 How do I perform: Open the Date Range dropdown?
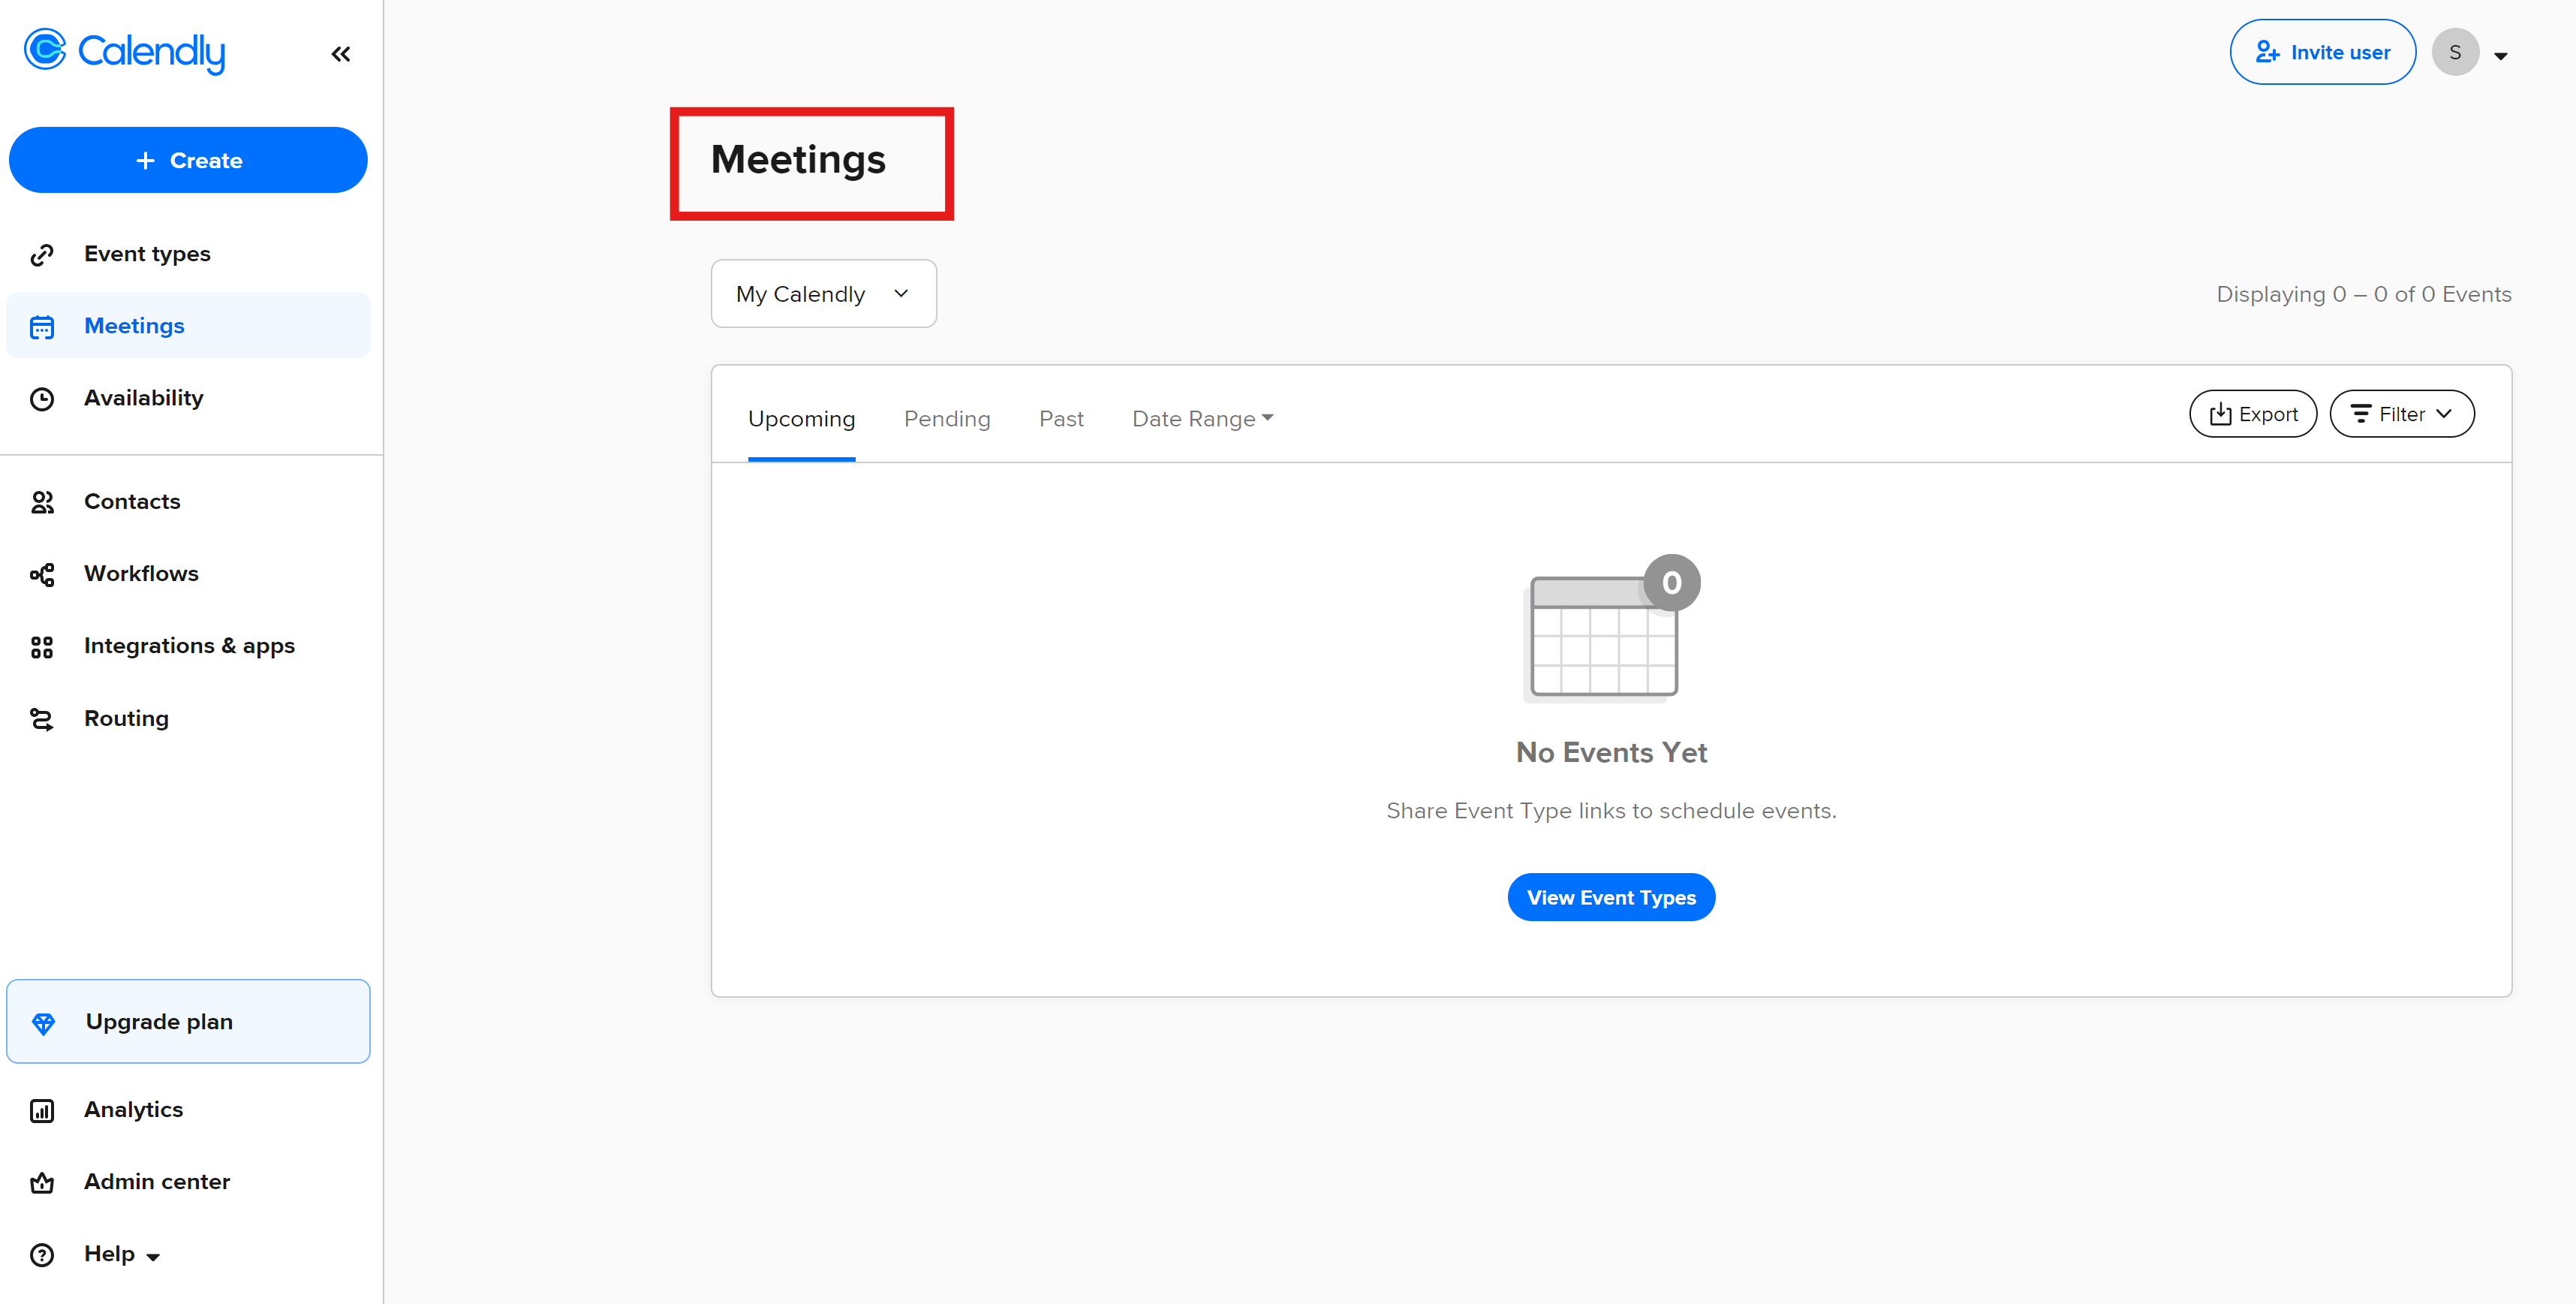coord(1202,419)
